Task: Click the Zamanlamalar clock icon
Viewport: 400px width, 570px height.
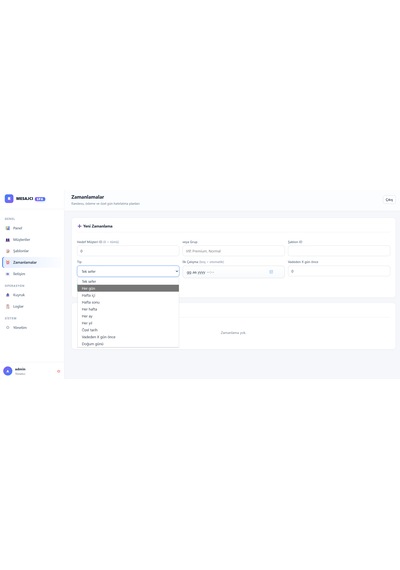Action: point(8,262)
